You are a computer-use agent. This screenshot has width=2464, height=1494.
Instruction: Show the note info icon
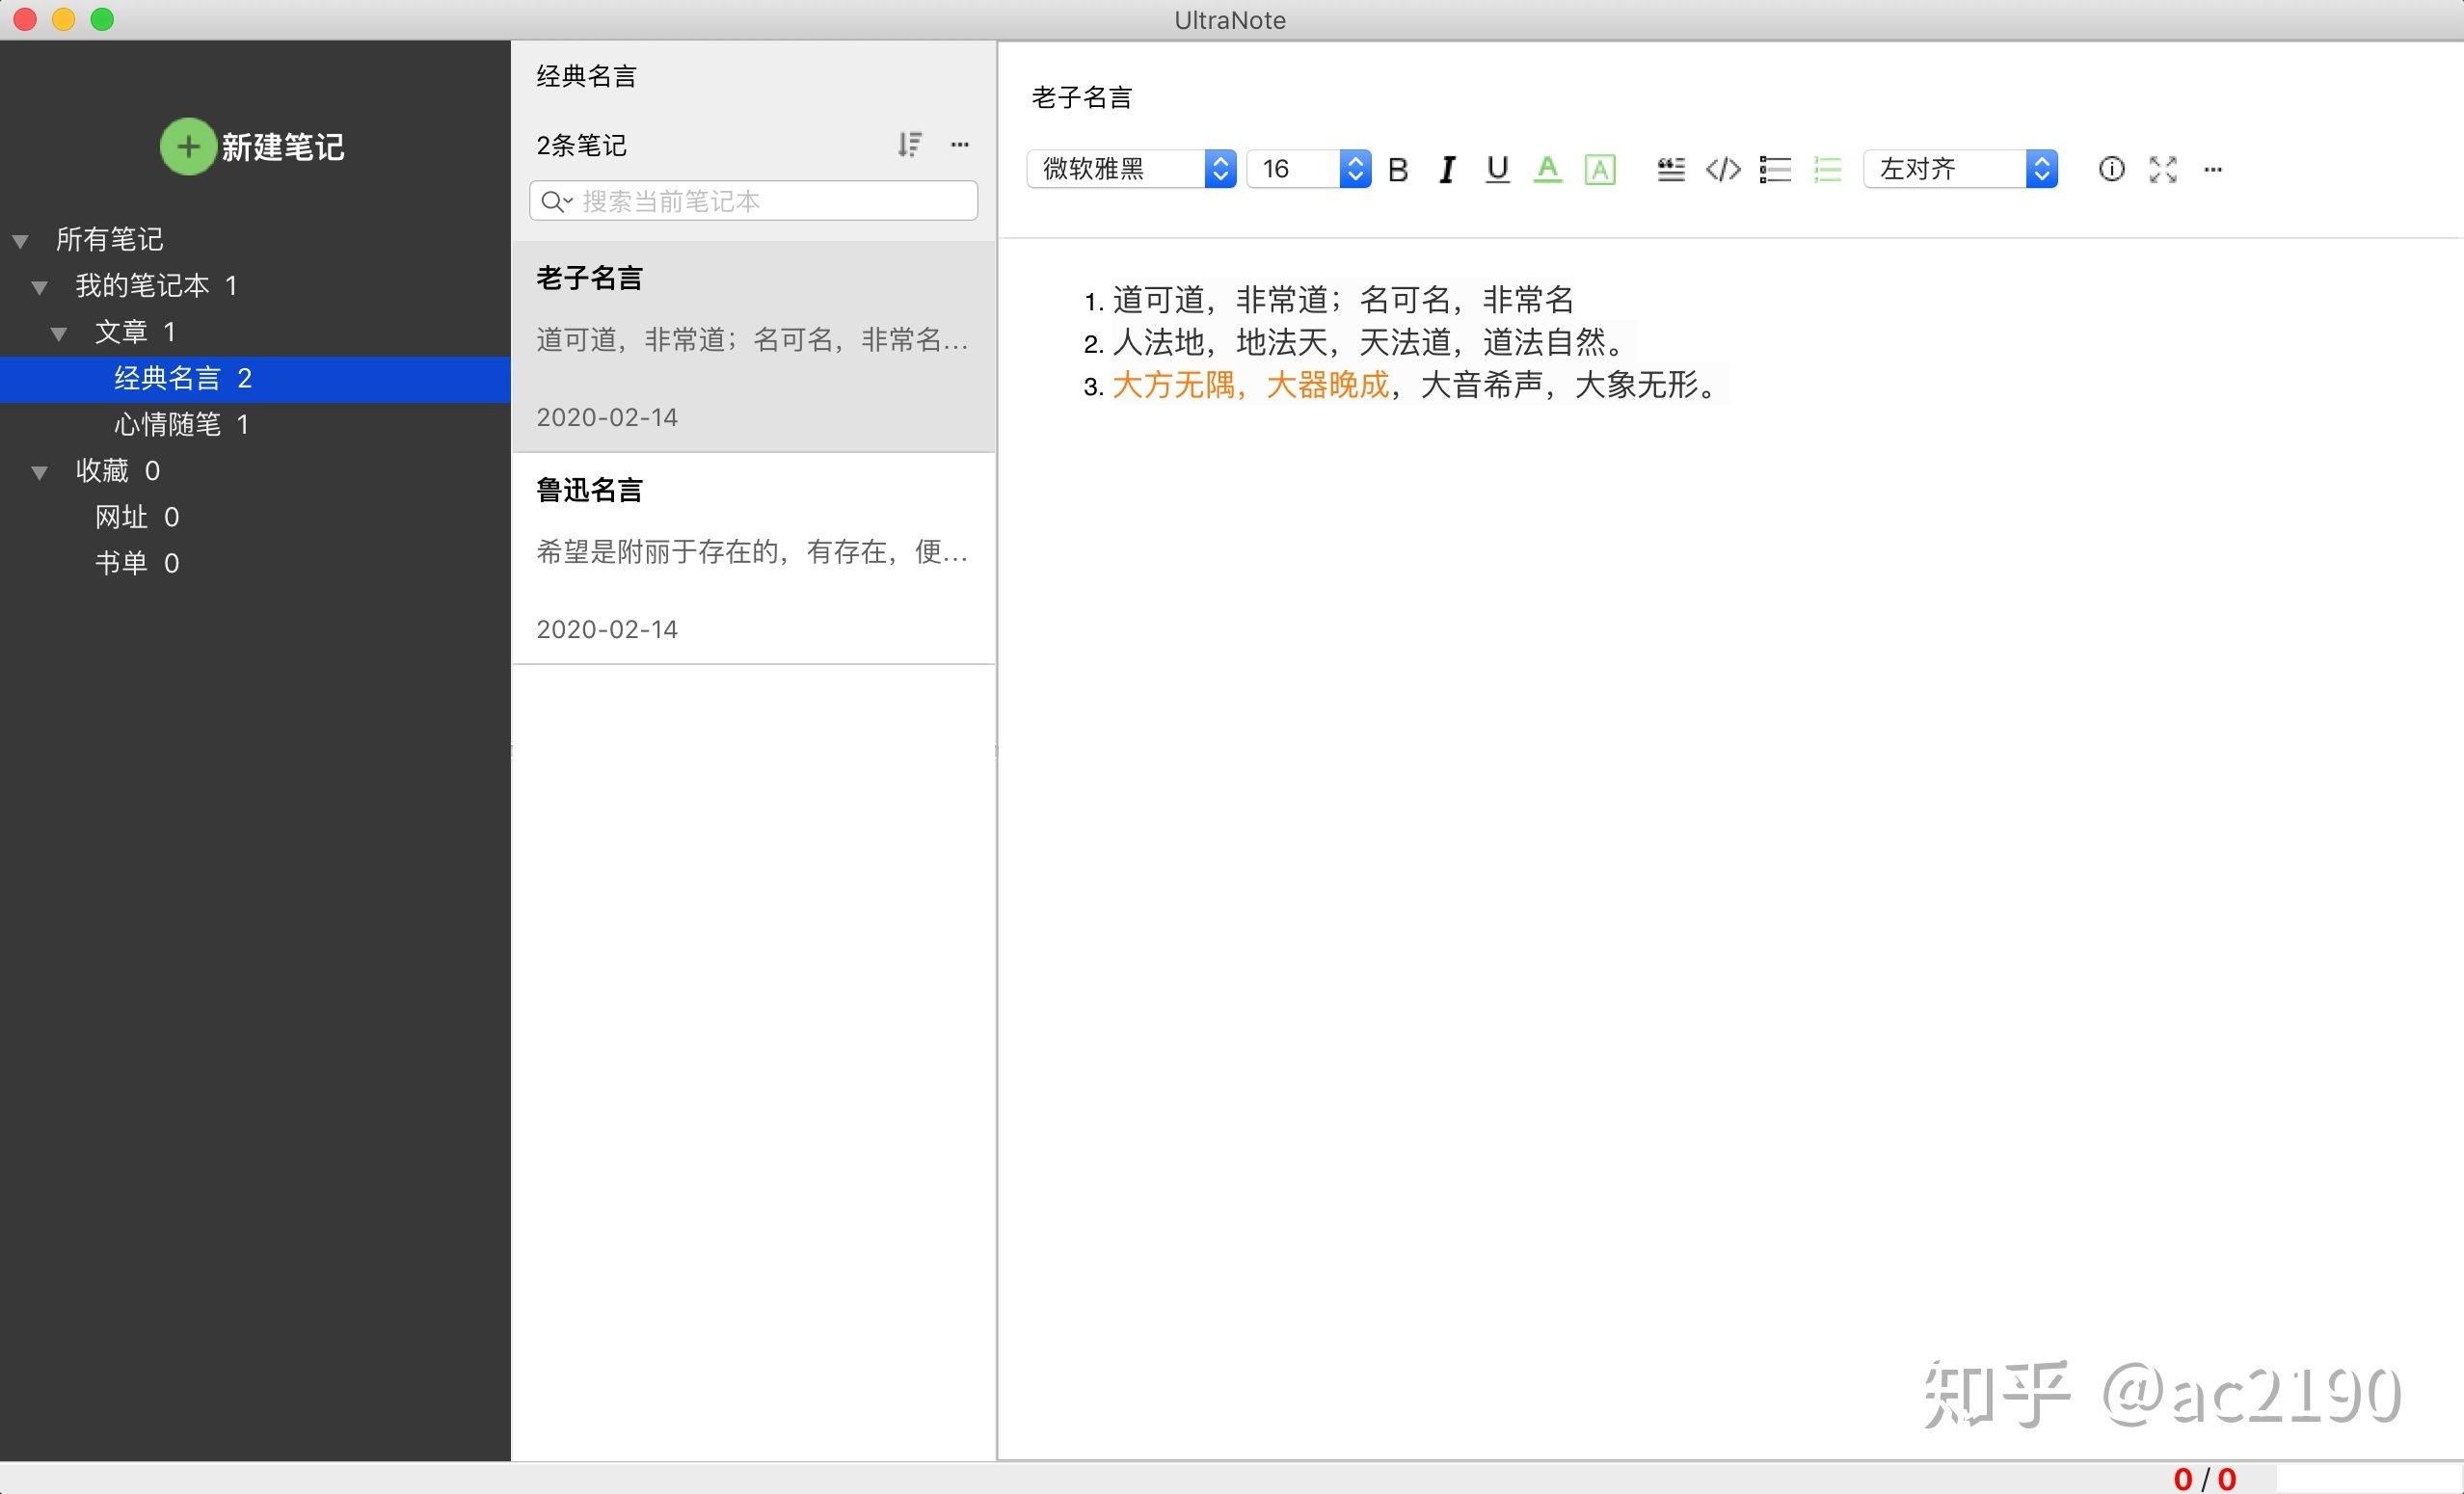pos(2111,170)
